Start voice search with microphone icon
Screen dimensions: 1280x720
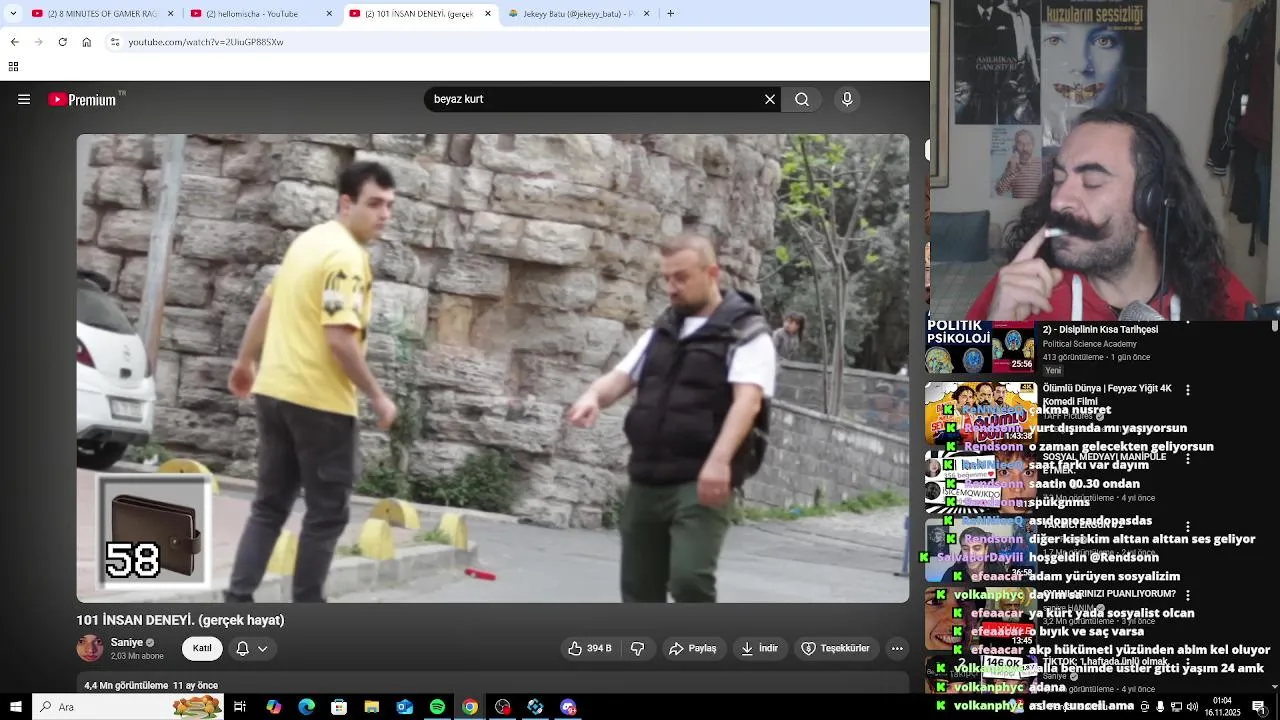(x=847, y=99)
